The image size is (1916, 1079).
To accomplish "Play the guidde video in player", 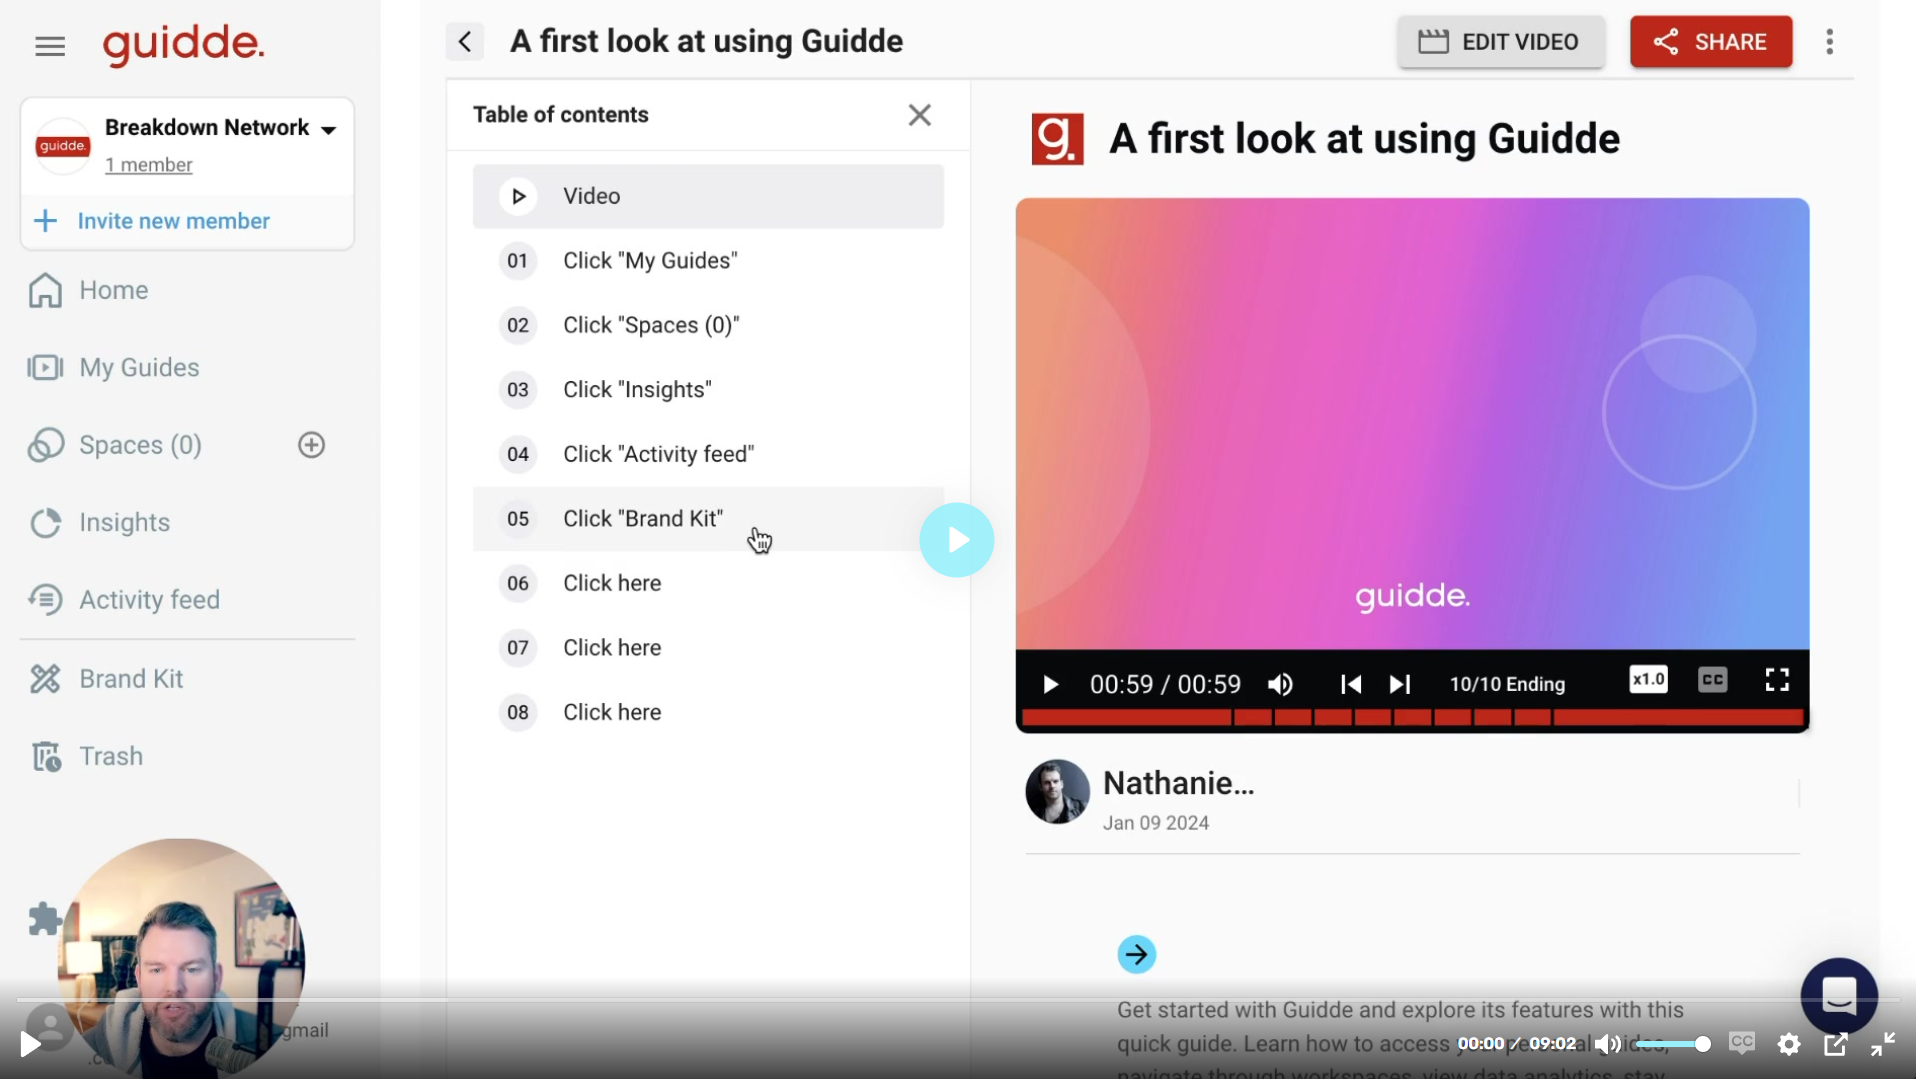I will point(1050,684).
